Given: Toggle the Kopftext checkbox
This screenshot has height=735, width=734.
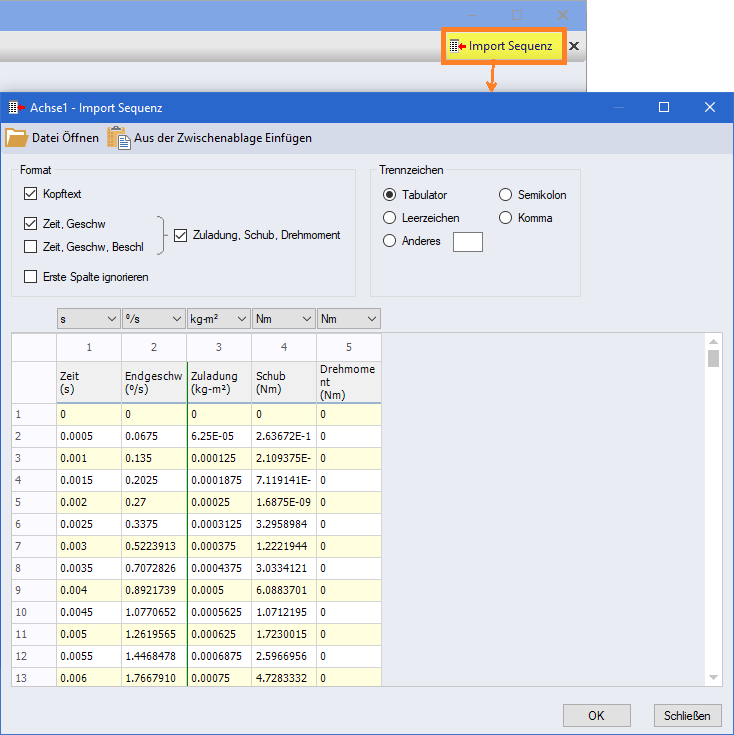Looking at the screenshot, I should [30, 194].
